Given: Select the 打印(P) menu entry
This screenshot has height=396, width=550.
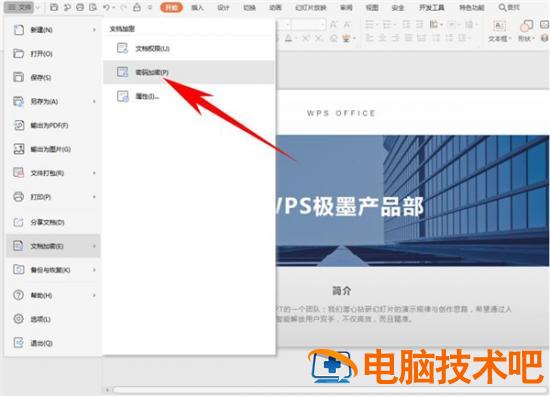Looking at the screenshot, I should coord(53,197).
